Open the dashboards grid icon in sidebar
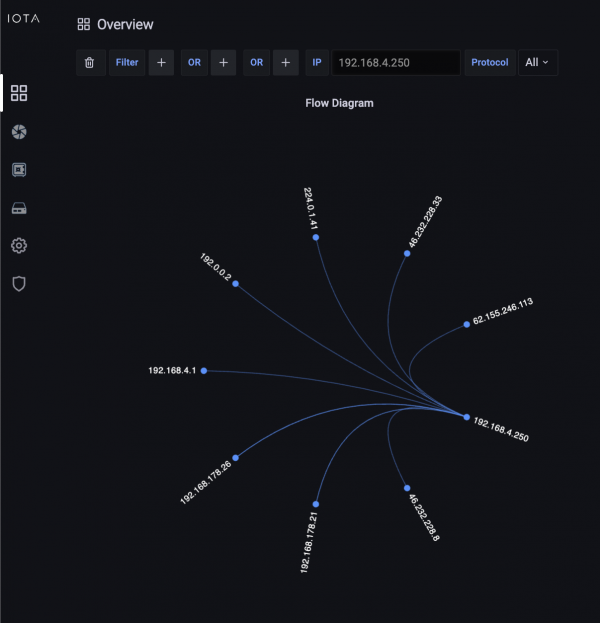Screen dimensions: 600x623 tap(19, 94)
